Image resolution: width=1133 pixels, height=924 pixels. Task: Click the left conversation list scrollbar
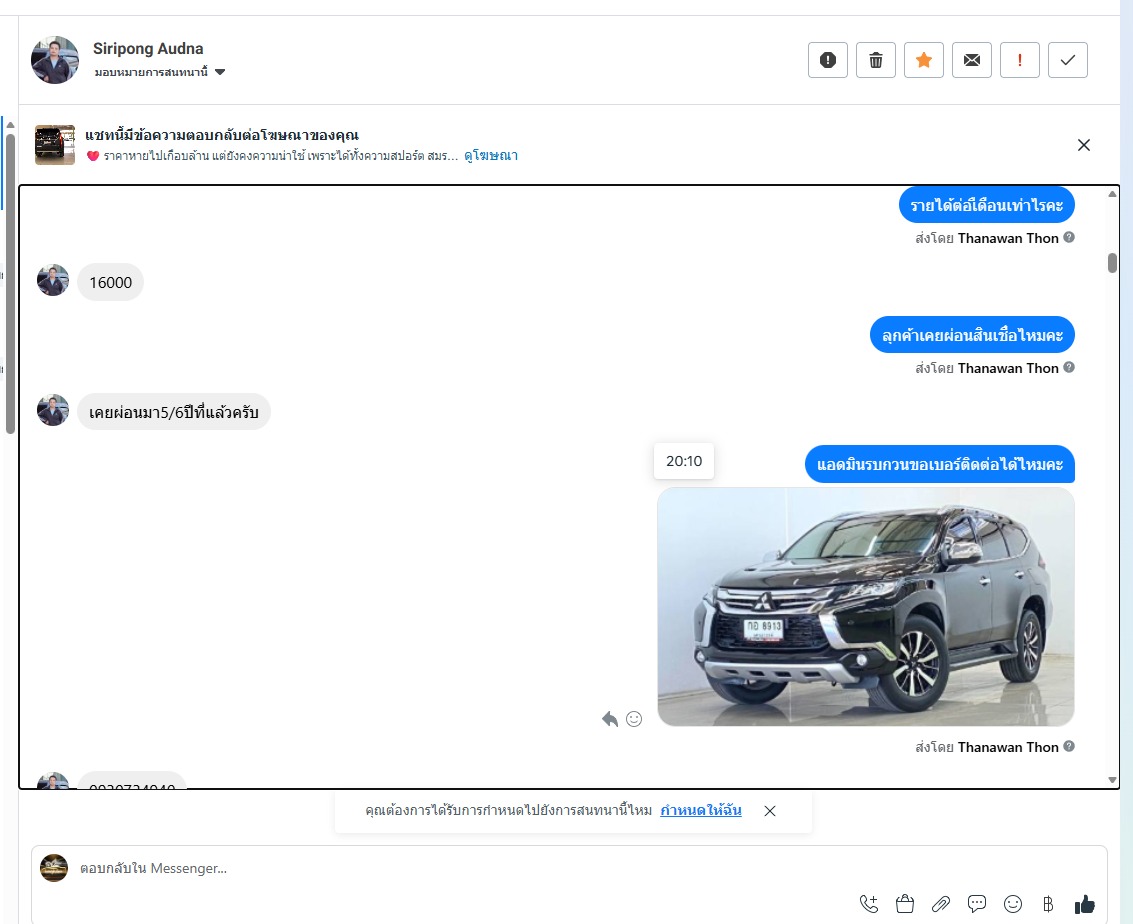click(x=10, y=282)
